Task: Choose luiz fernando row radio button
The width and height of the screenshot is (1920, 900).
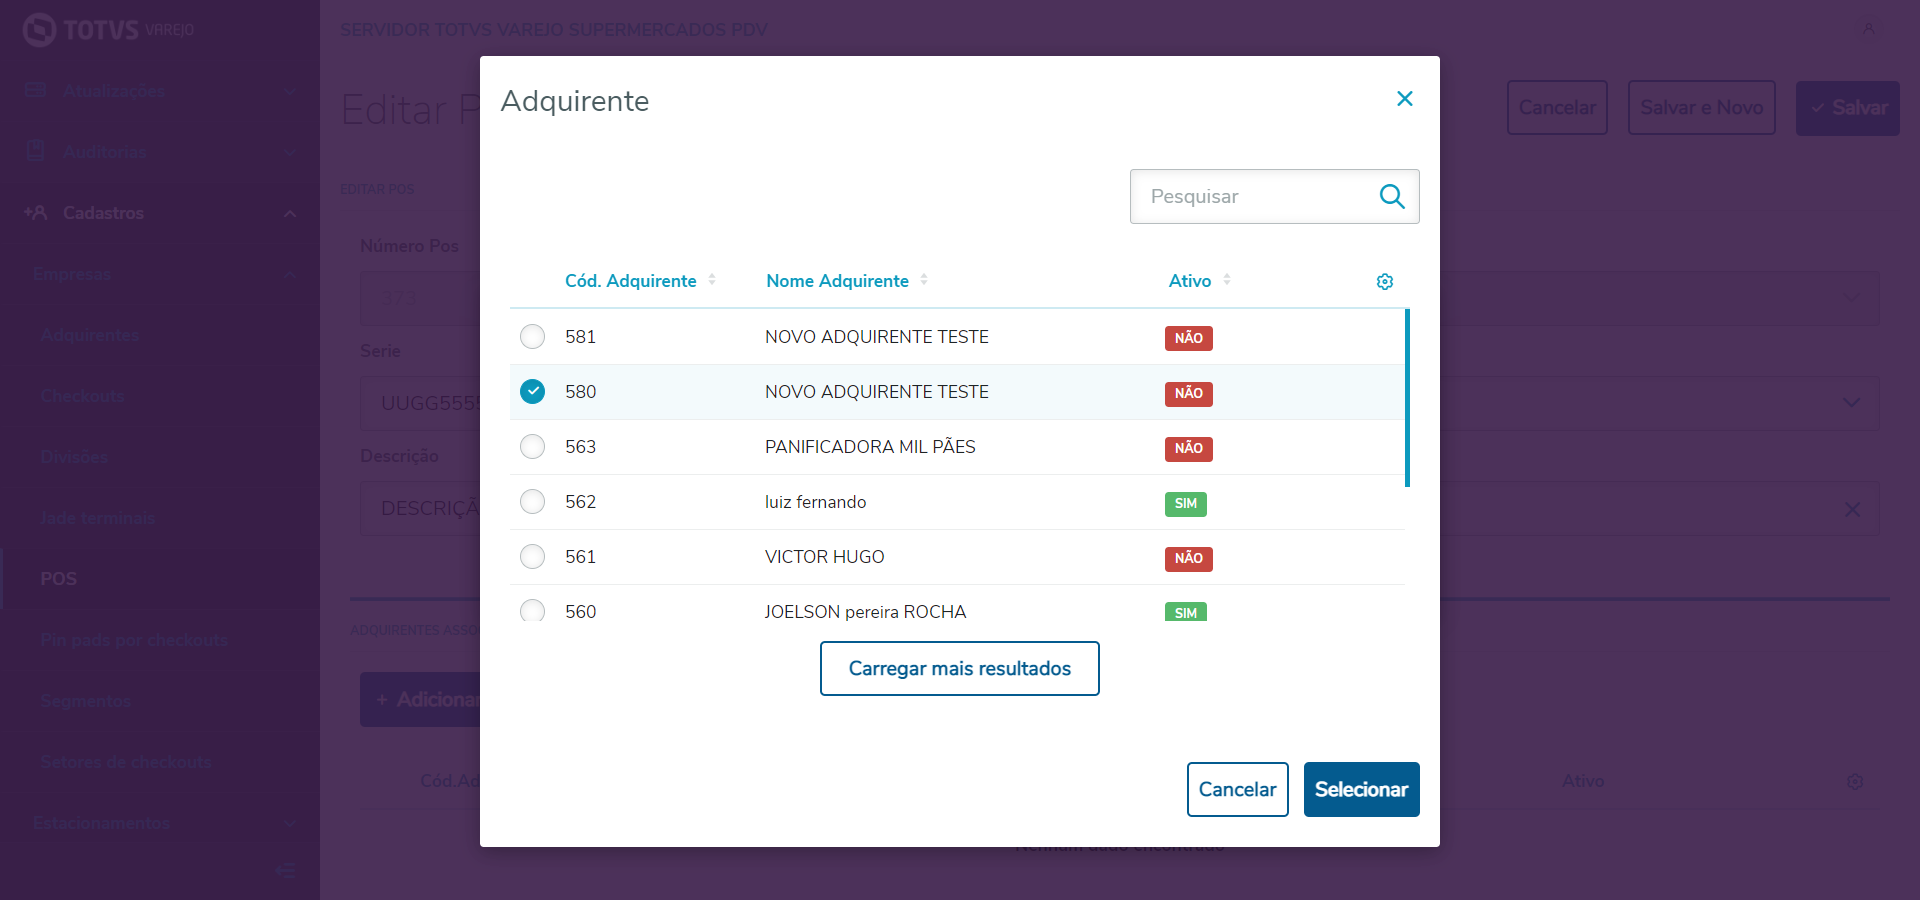Action: (x=533, y=502)
